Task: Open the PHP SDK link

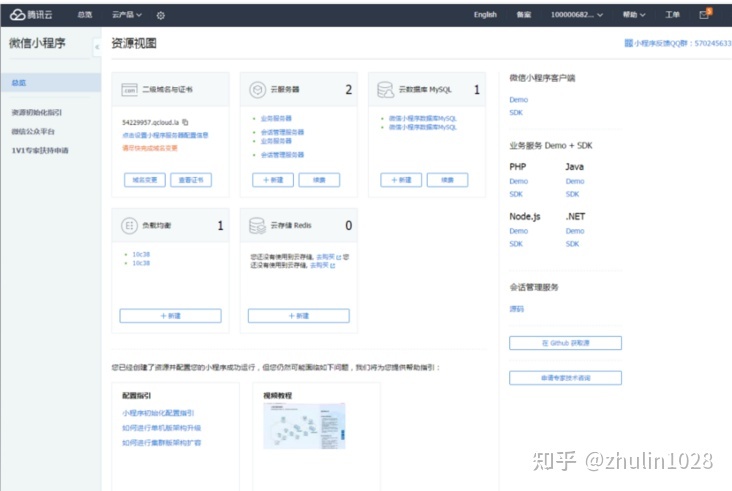Action: 516,194
